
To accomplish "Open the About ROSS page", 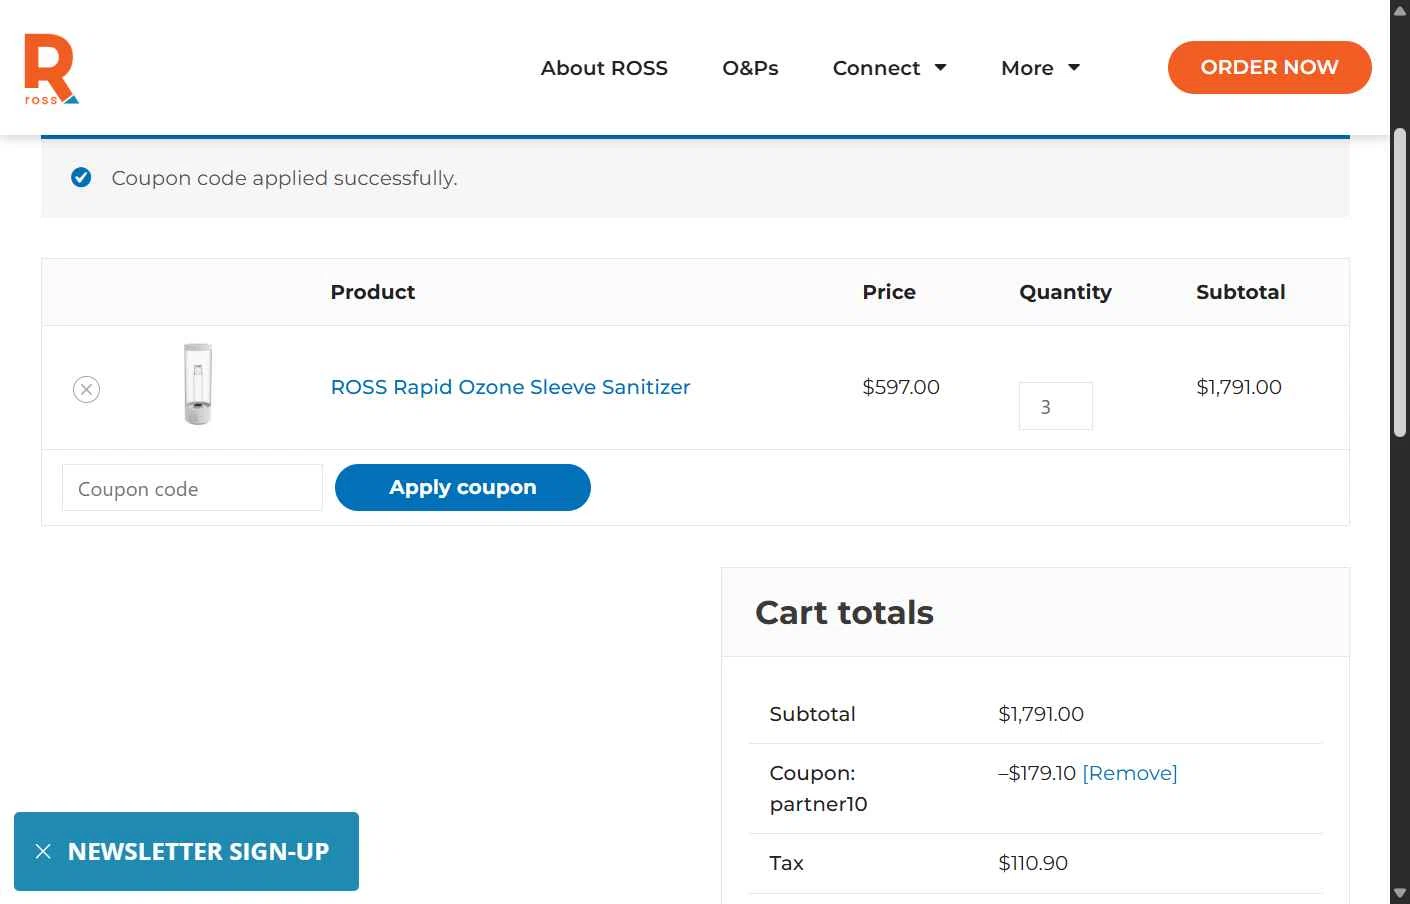I will [x=604, y=68].
